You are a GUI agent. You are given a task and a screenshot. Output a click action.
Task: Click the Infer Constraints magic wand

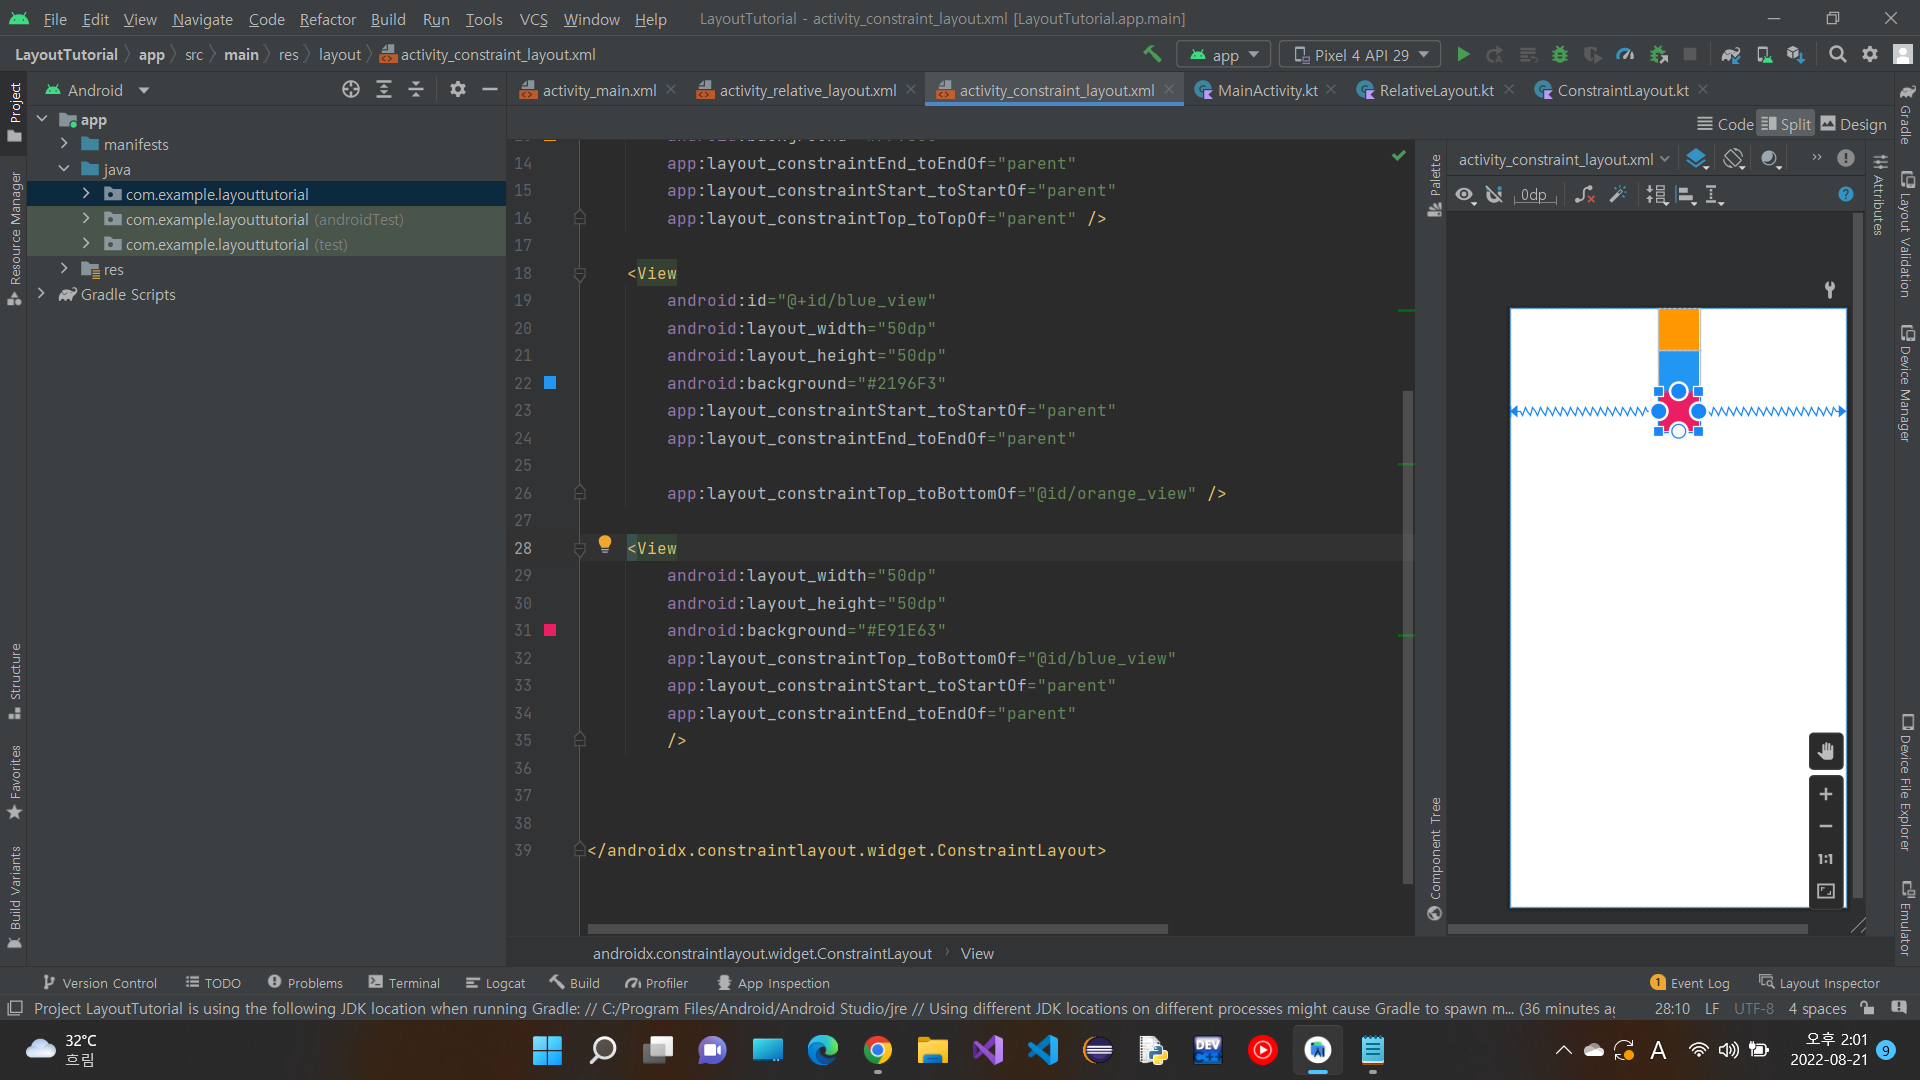(x=1618, y=195)
